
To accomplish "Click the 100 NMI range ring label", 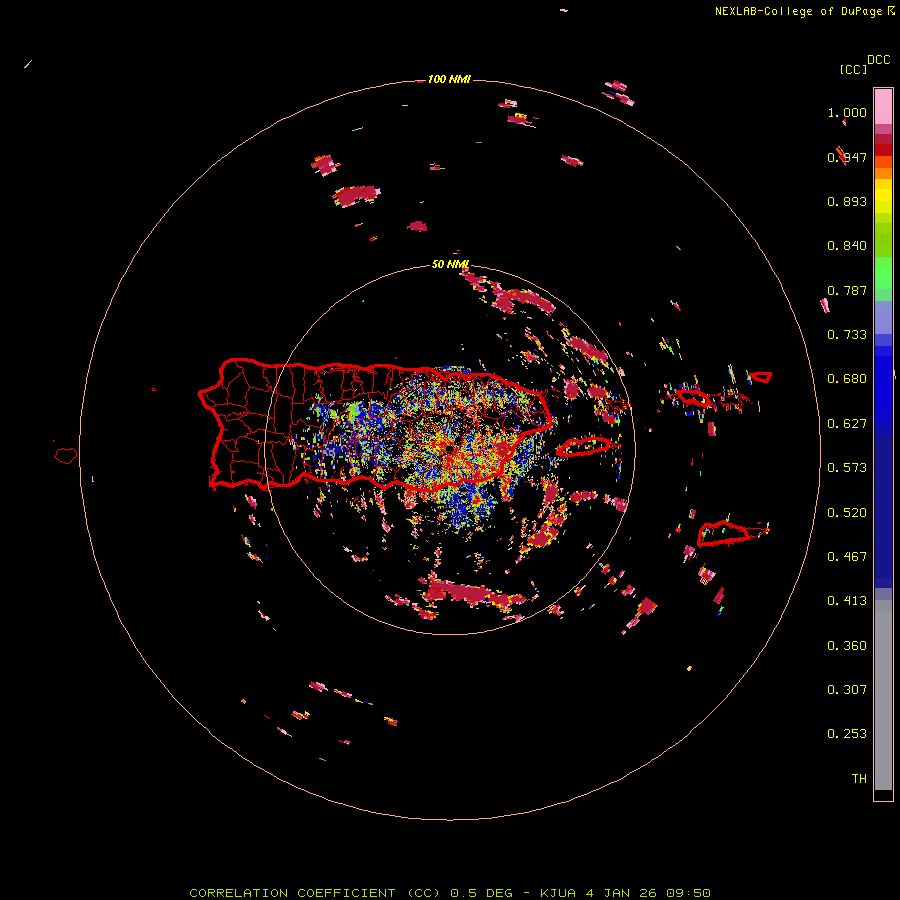I will coord(449,79).
